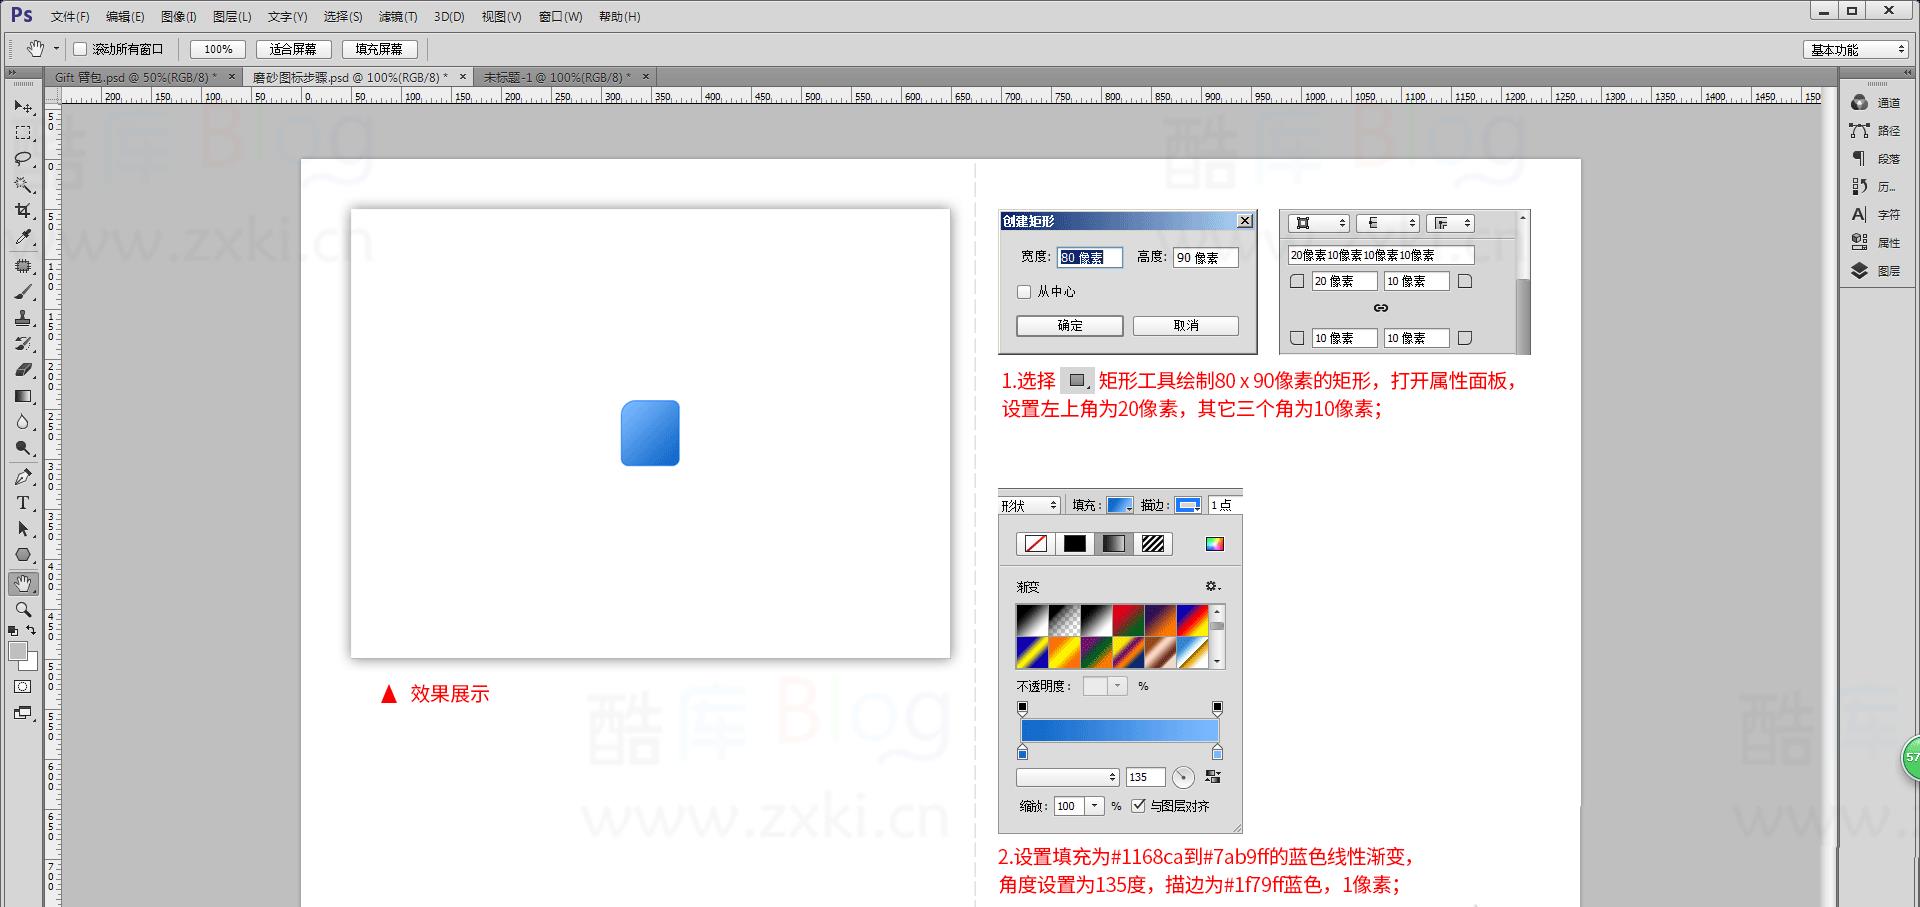Click the 适合屏幕 button

coord(293,48)
